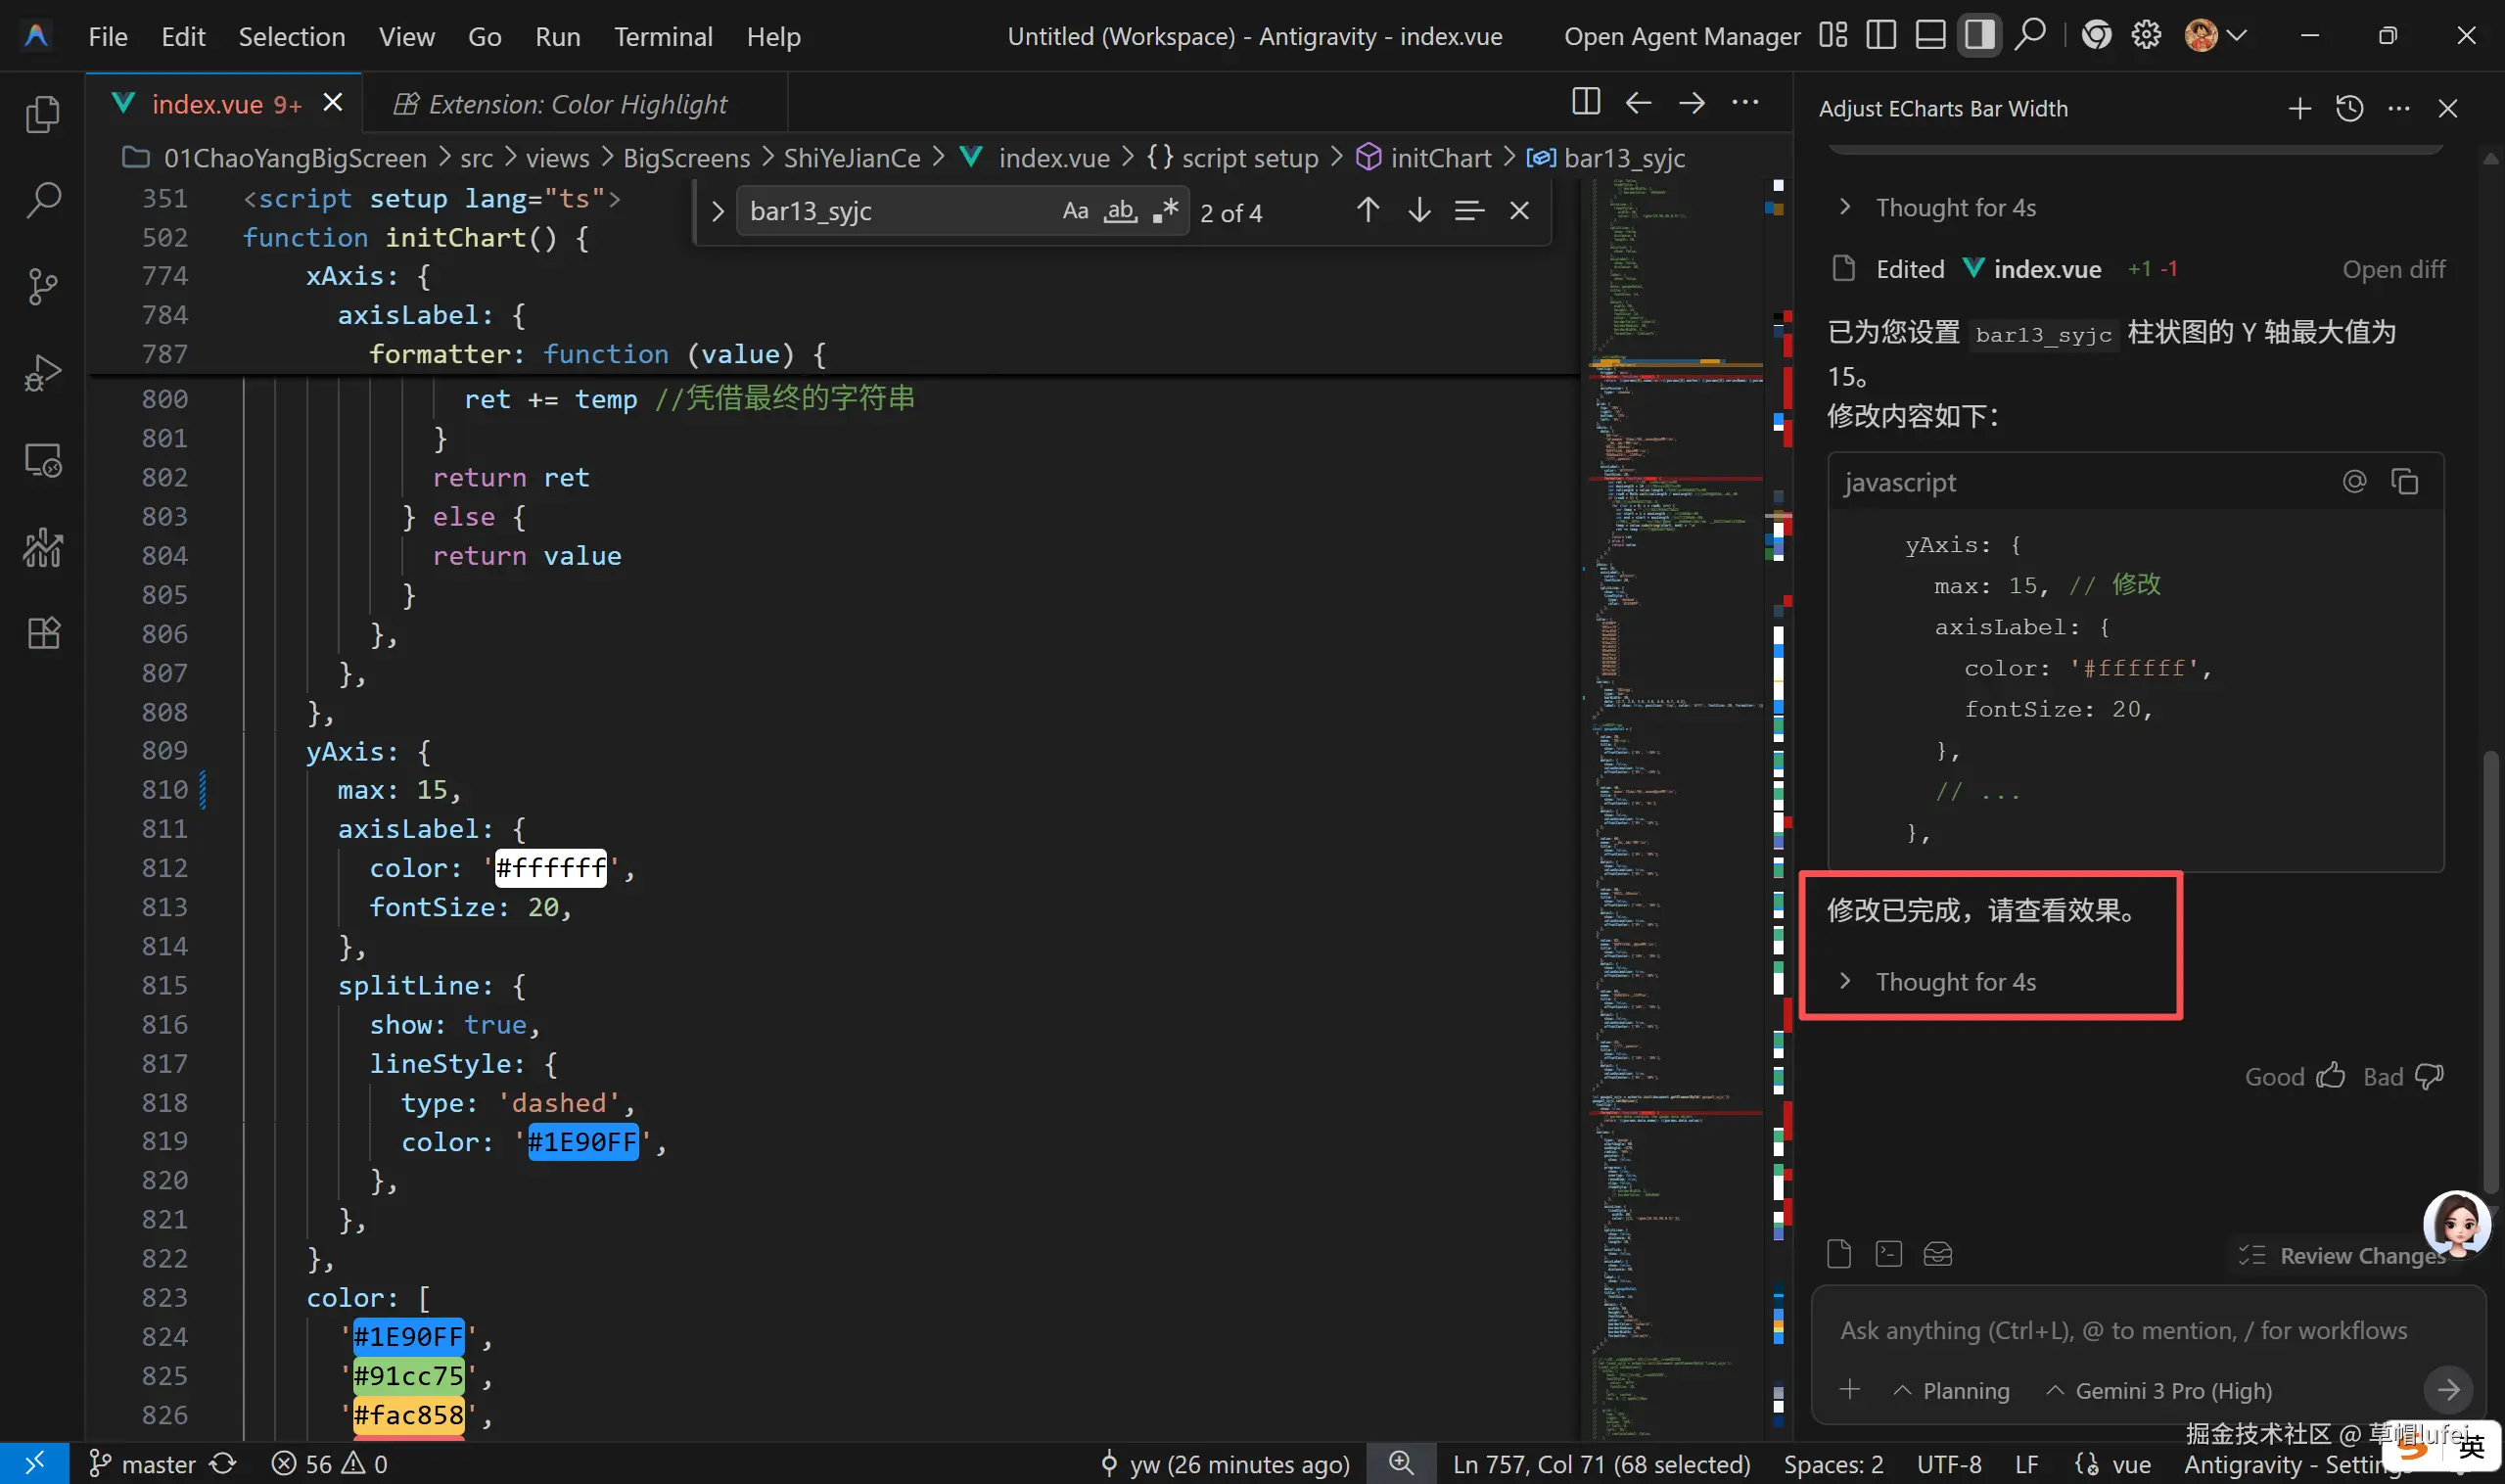The height and width of the screenshot is (1484, 2505).
Task: Open the Run and Debug view
Action: click(x=42, y=373)
